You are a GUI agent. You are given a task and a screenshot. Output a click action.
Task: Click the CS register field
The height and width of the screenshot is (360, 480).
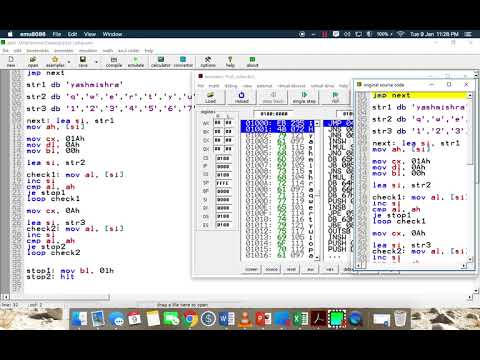[x=223, y=158]
